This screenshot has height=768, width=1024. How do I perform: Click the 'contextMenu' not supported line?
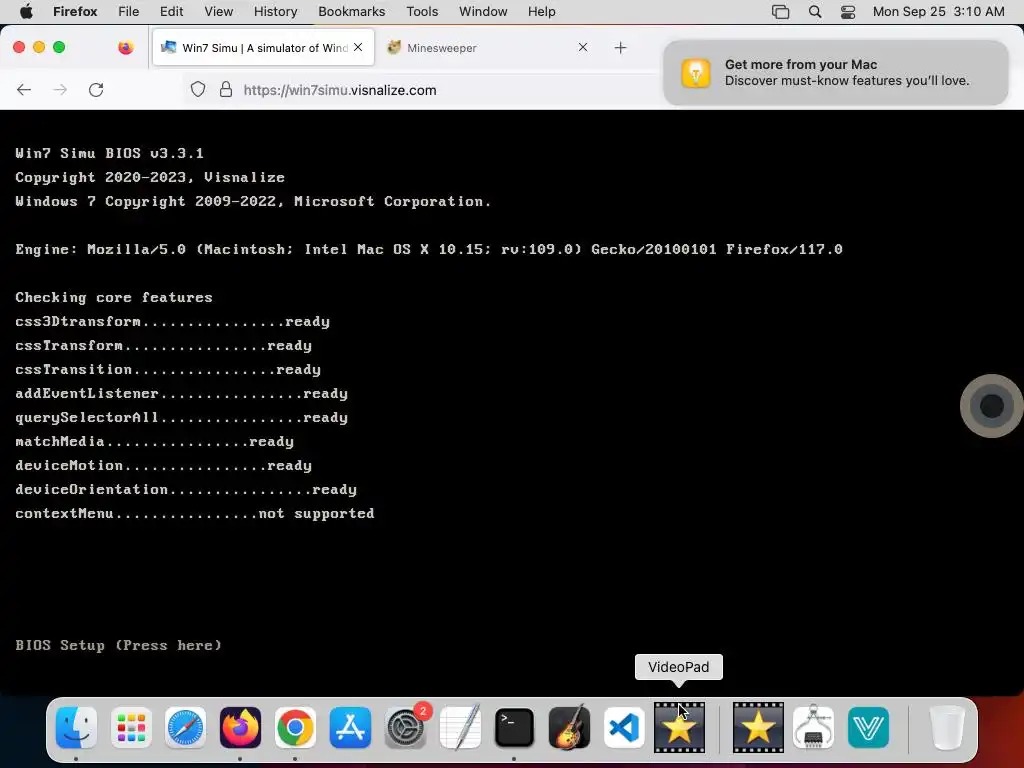click(x=195, y=513)
